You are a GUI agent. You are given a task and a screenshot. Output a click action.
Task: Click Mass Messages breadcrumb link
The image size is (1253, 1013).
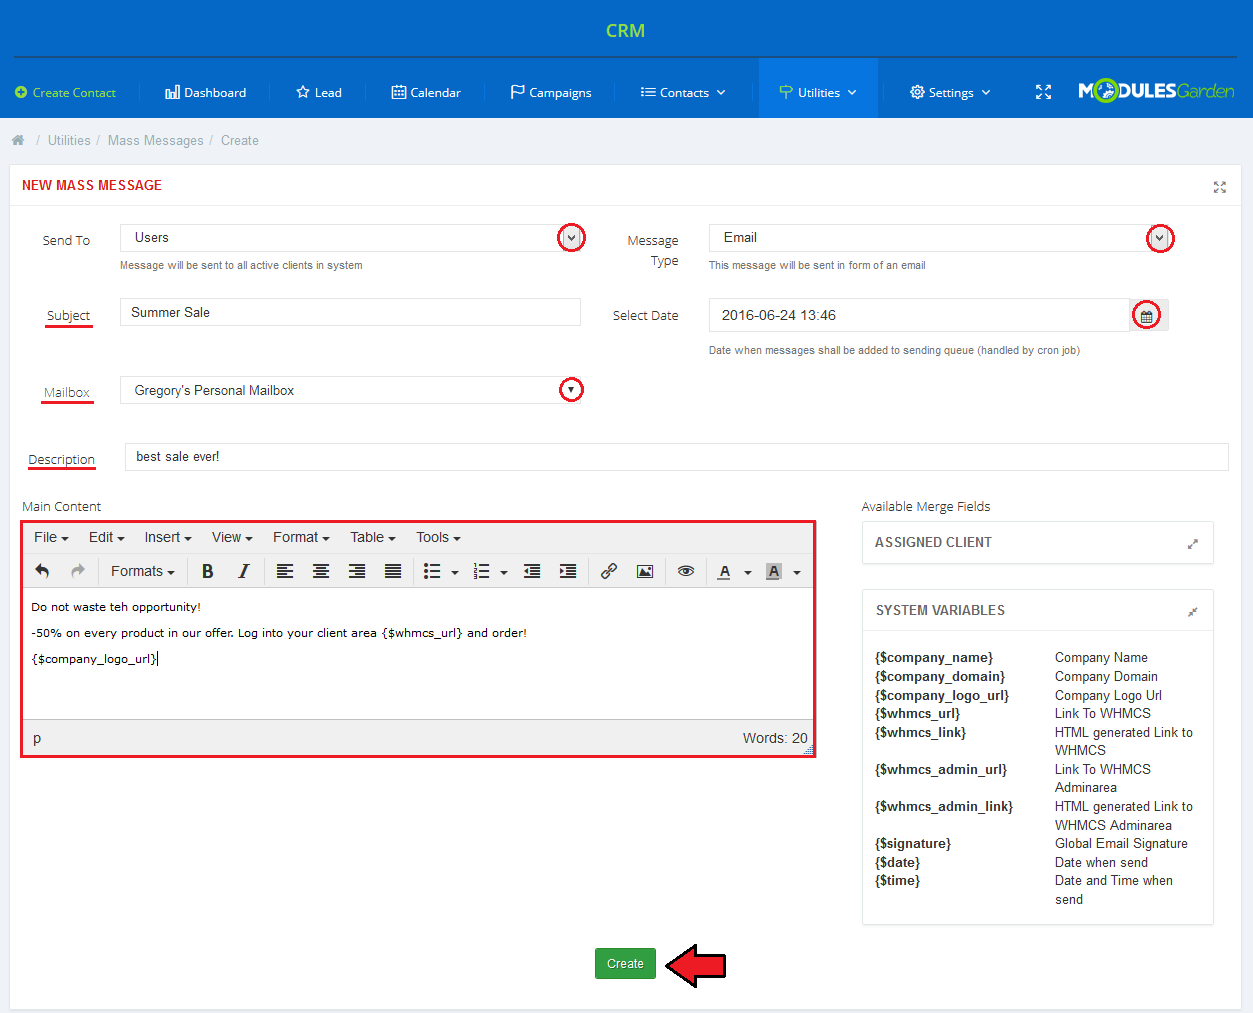point(155,141)
